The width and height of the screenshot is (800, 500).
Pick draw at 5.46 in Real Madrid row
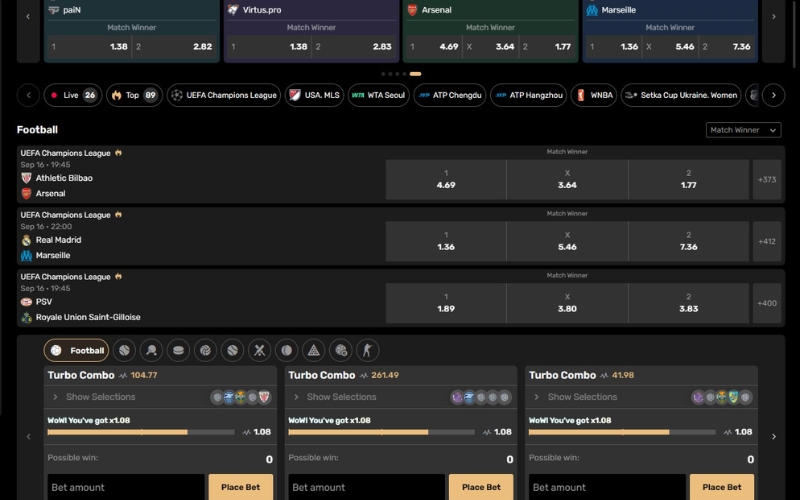pos(567,241)
